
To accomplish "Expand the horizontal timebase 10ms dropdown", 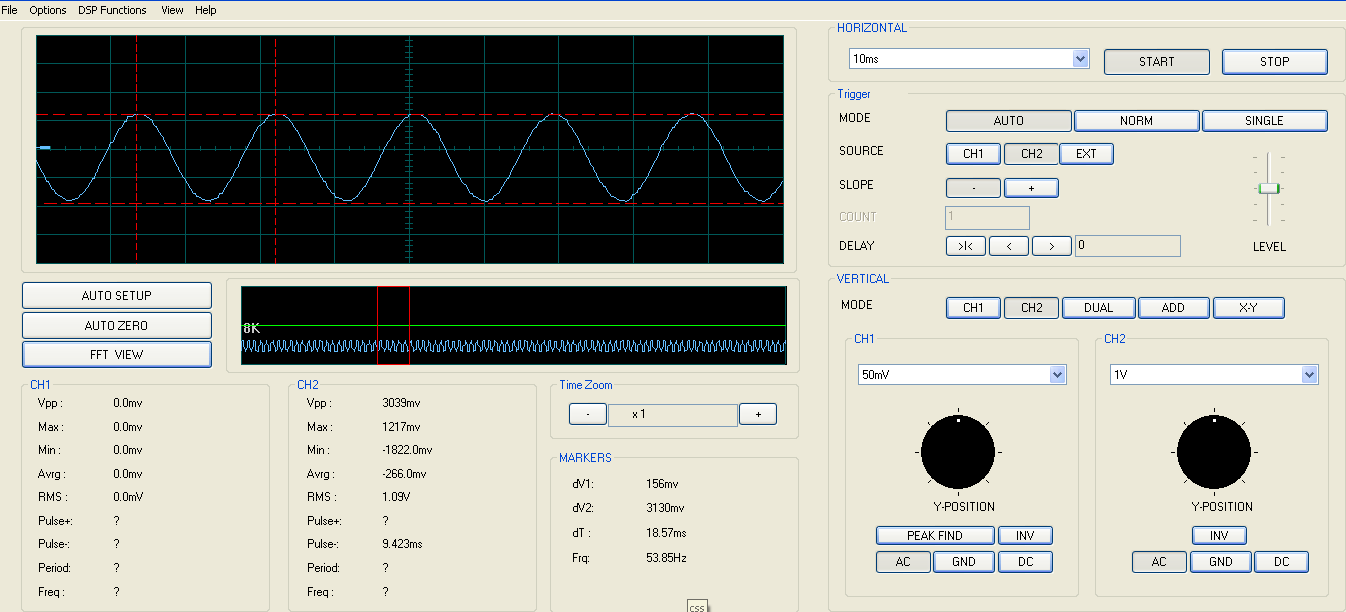I will click(1080, 59).
